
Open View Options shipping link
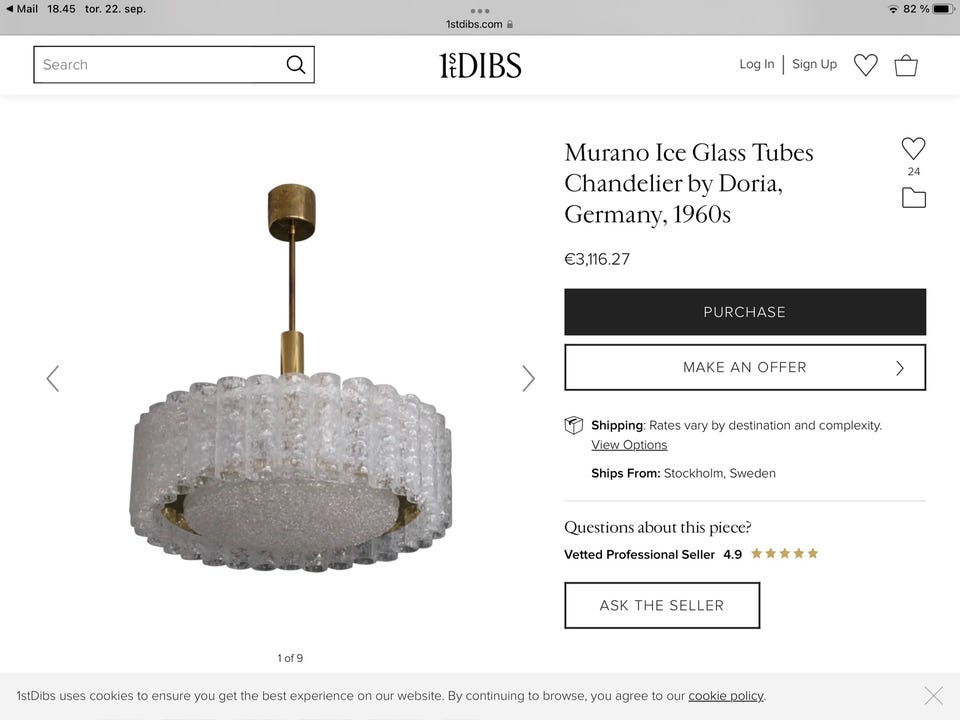(629, 445)
